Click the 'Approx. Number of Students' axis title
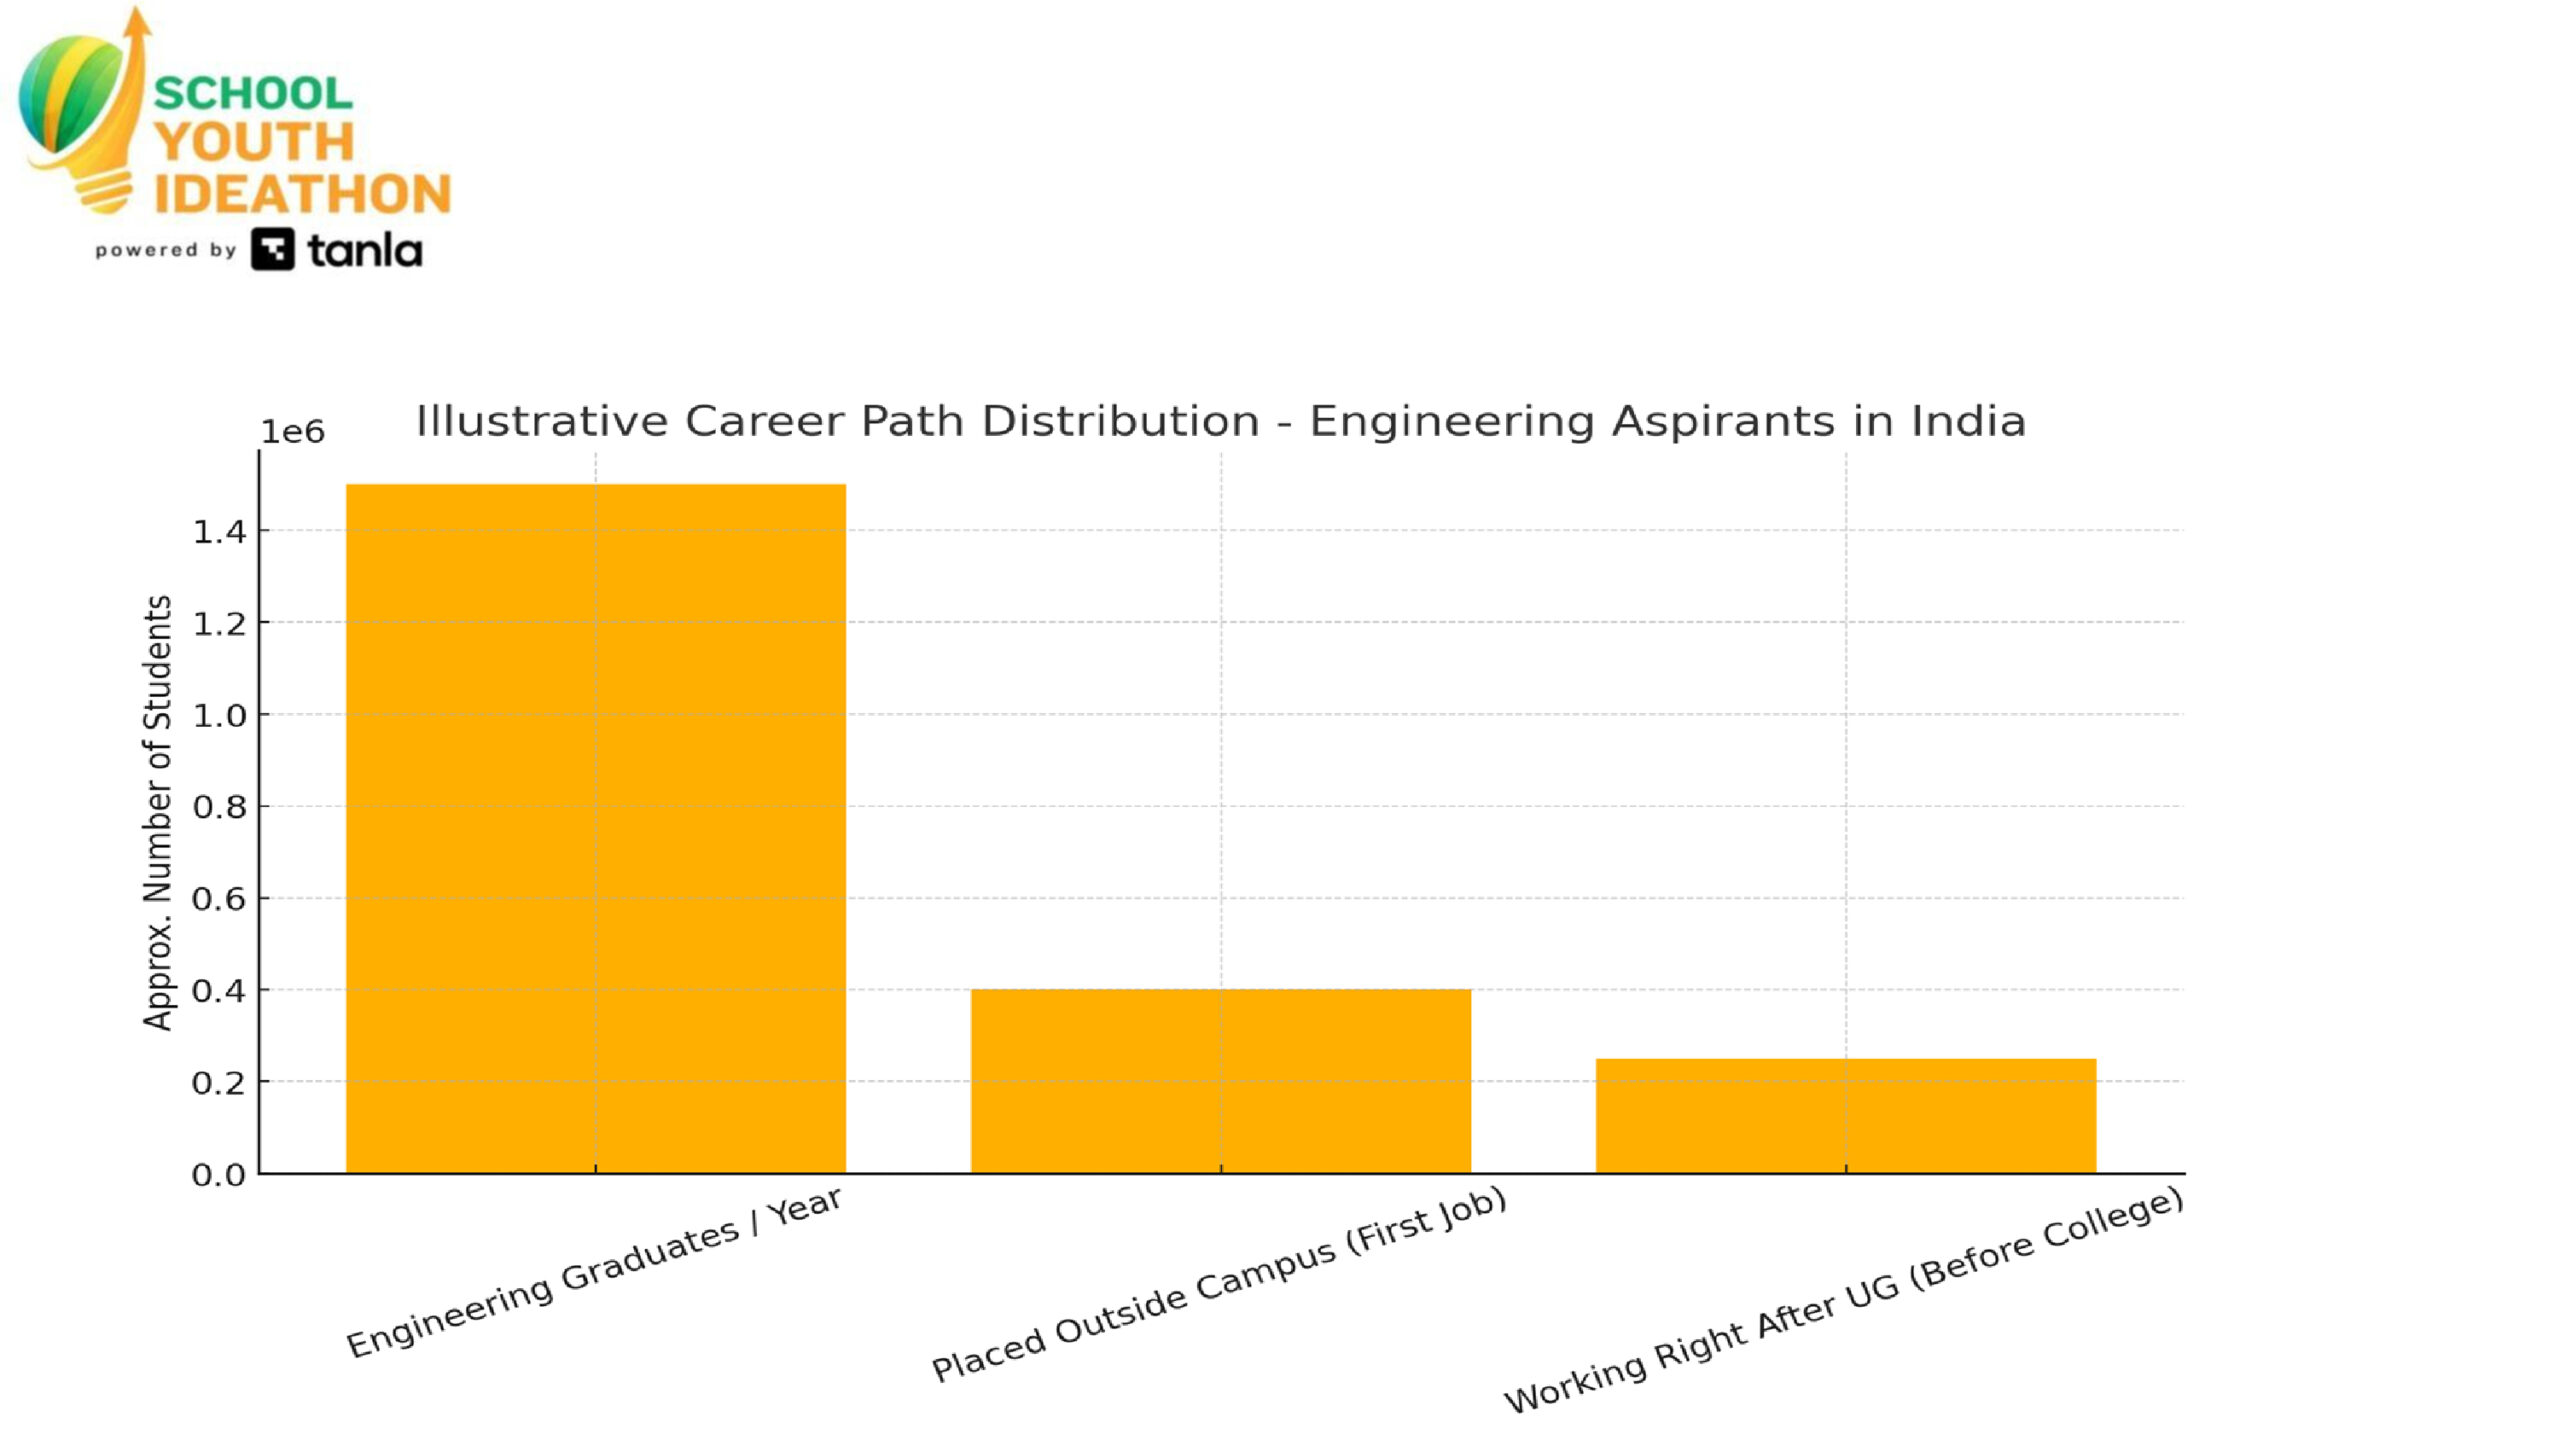Screen dimensions: 2560x1440 point(158,812)
